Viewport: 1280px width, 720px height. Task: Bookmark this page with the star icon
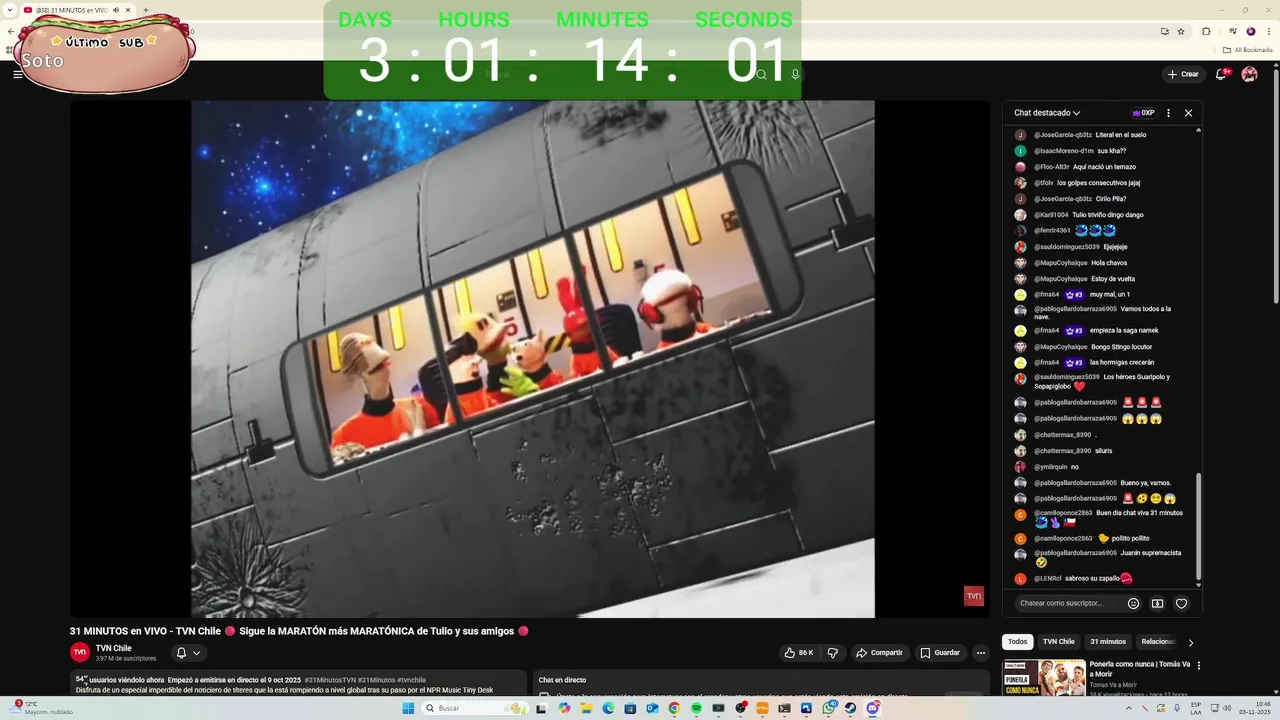click(1181, 31)
